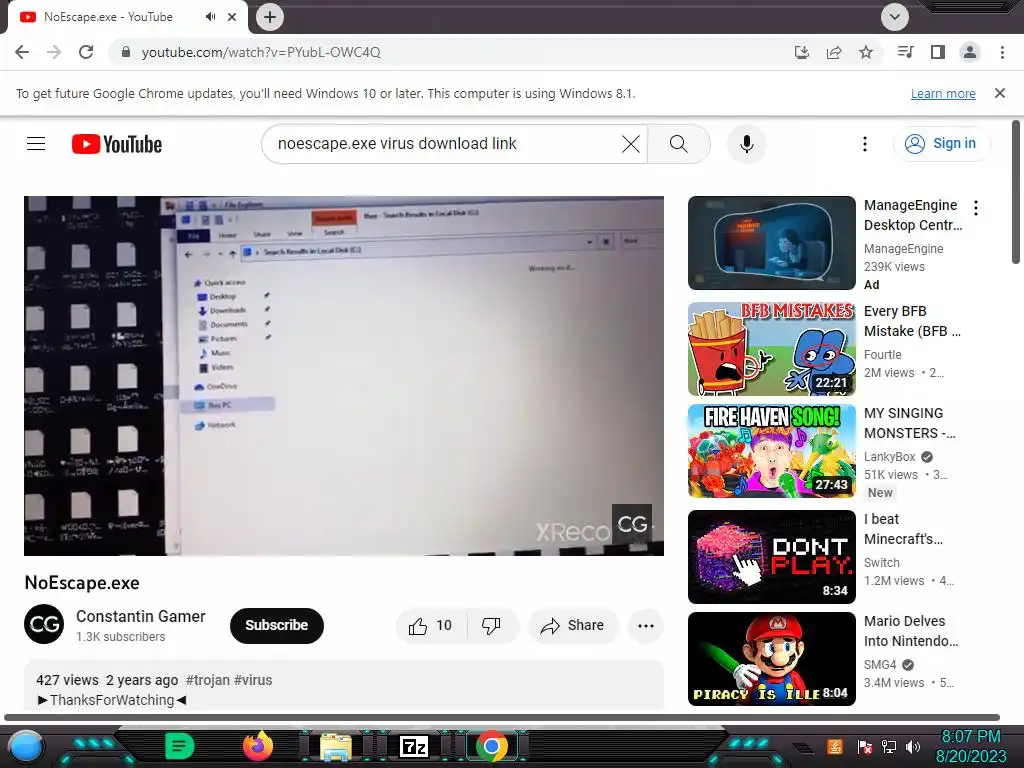Open the install/download page icon in address bar
1024x768 pixels.
[801, 52]
